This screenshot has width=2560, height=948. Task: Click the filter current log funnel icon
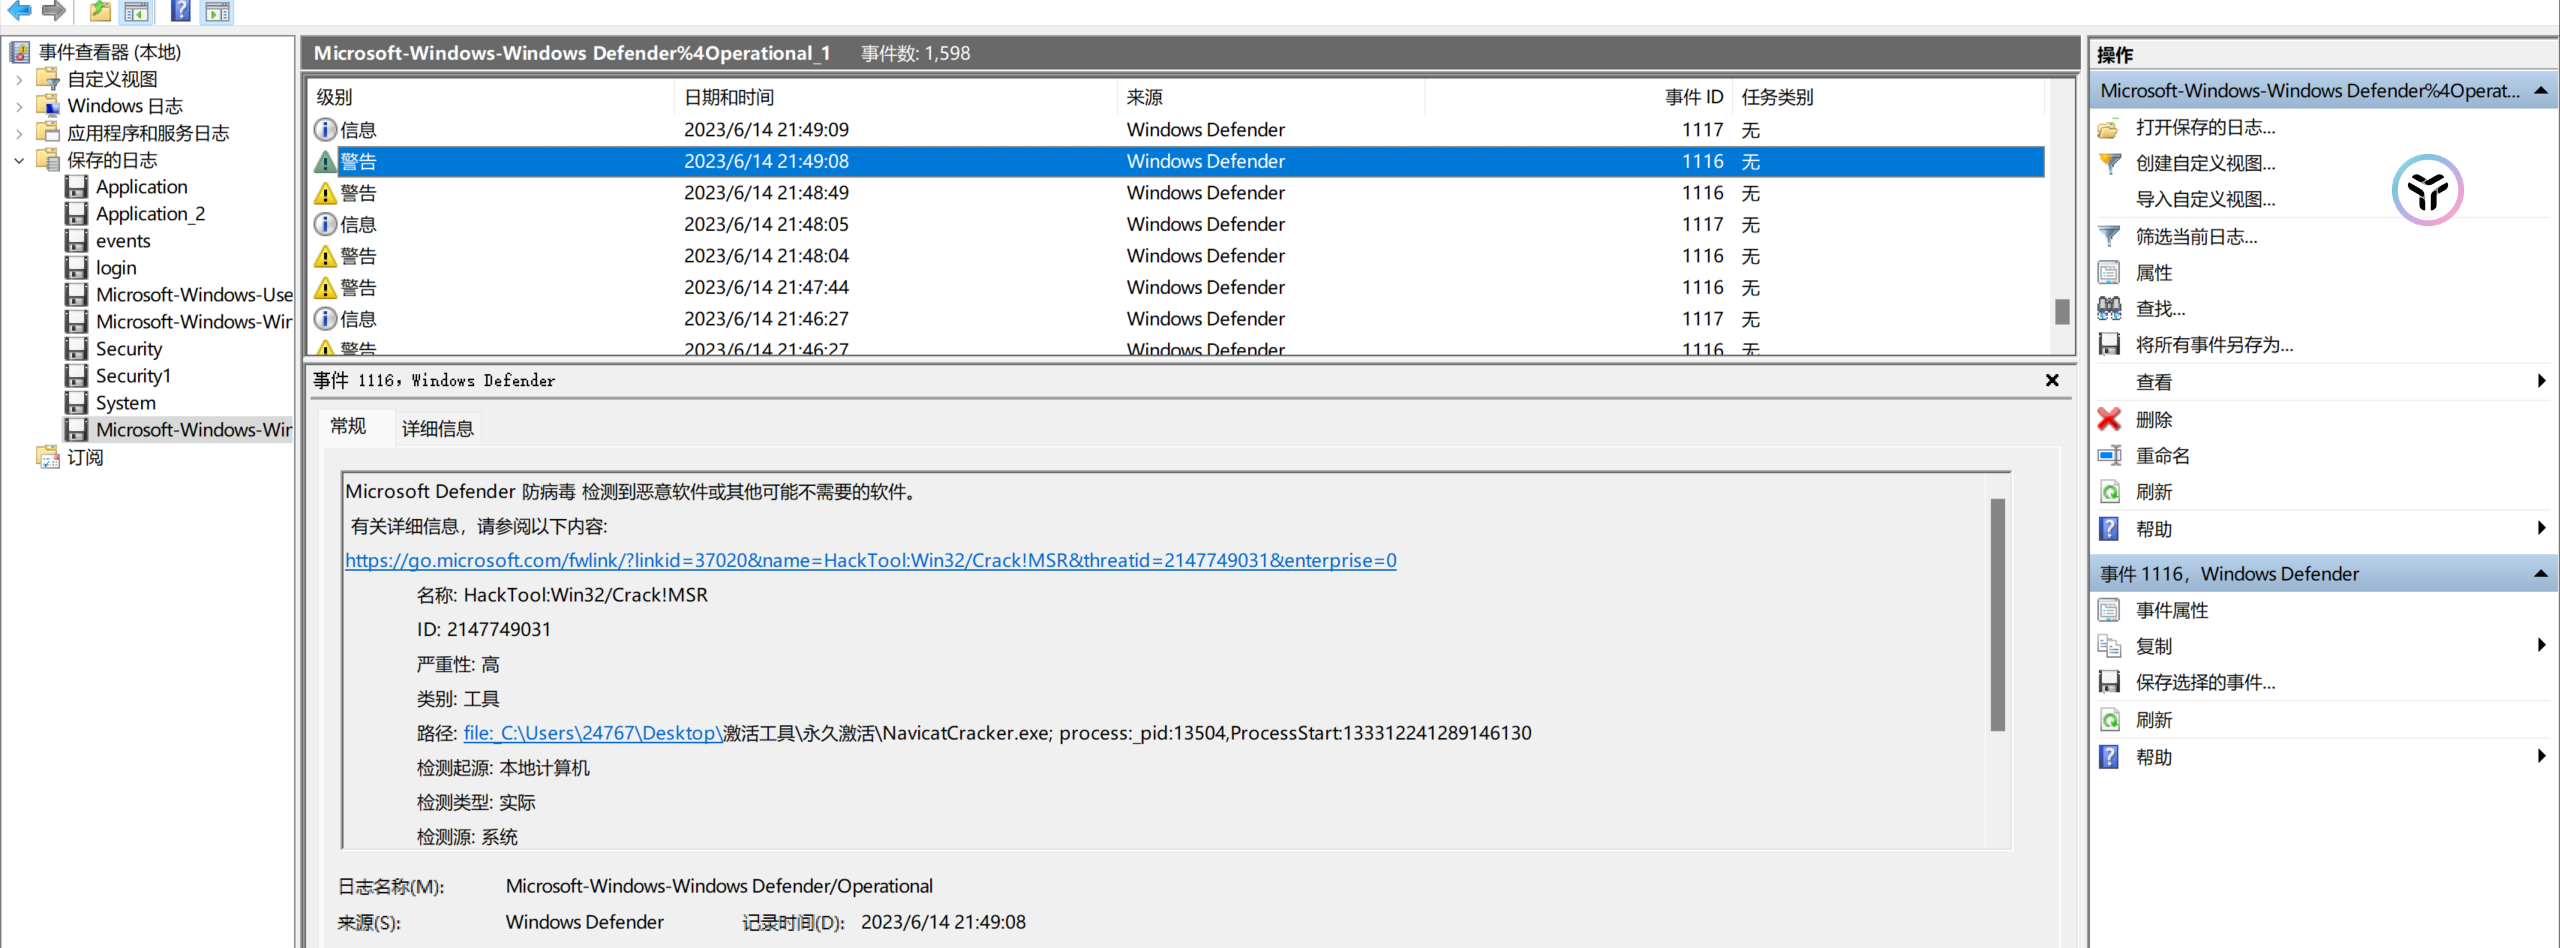click(2109, 237)
